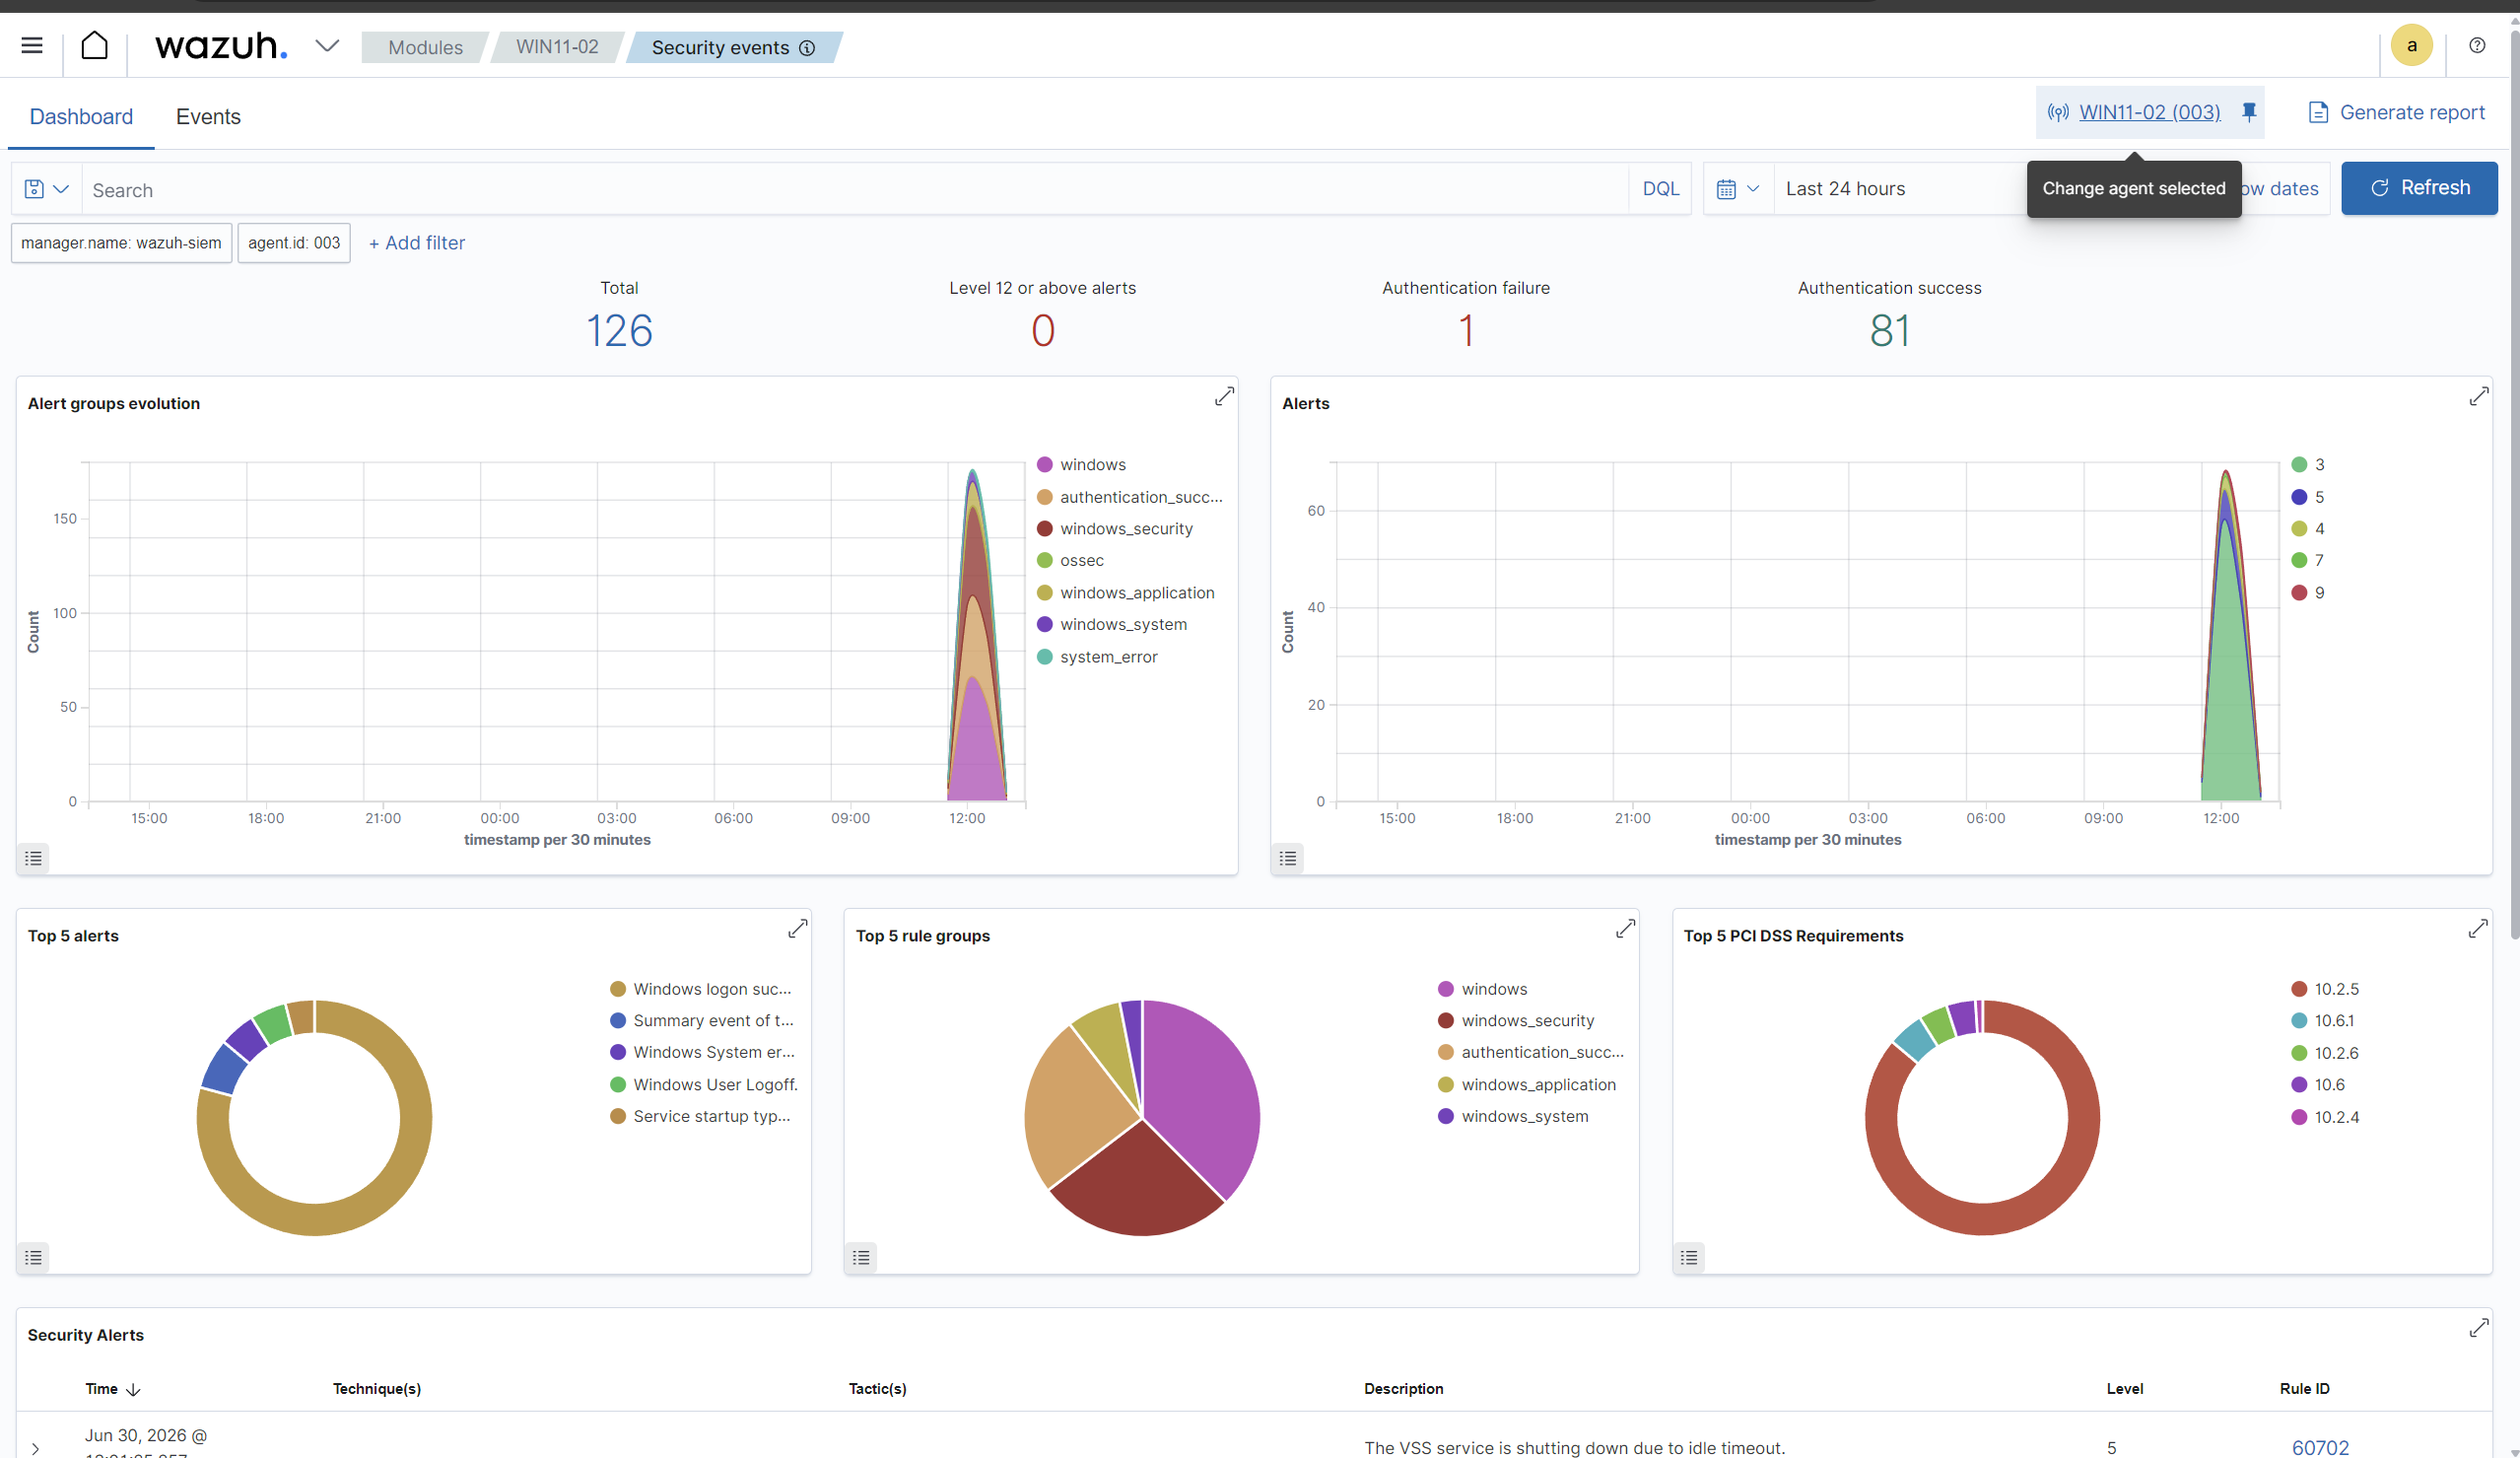
Task: Expand the Alert groups evolution panel fullscreen
Action: point(1224,397)
